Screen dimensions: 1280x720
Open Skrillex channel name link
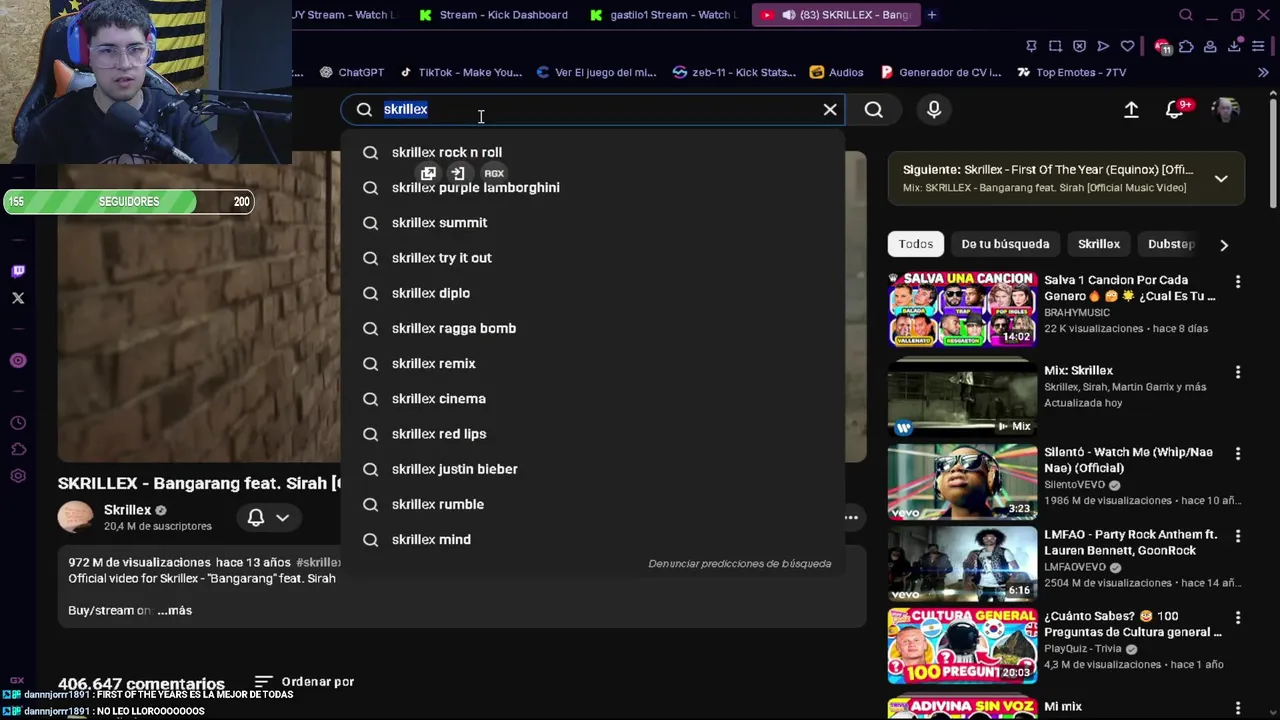(127, 510)
